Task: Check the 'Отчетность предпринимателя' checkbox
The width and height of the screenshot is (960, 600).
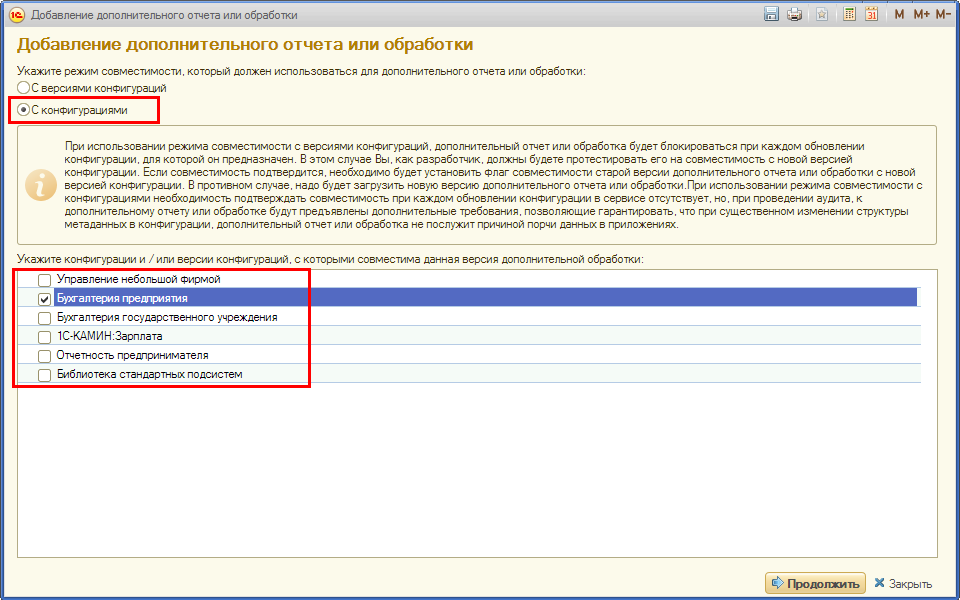Action: click(x=44, y=356)
